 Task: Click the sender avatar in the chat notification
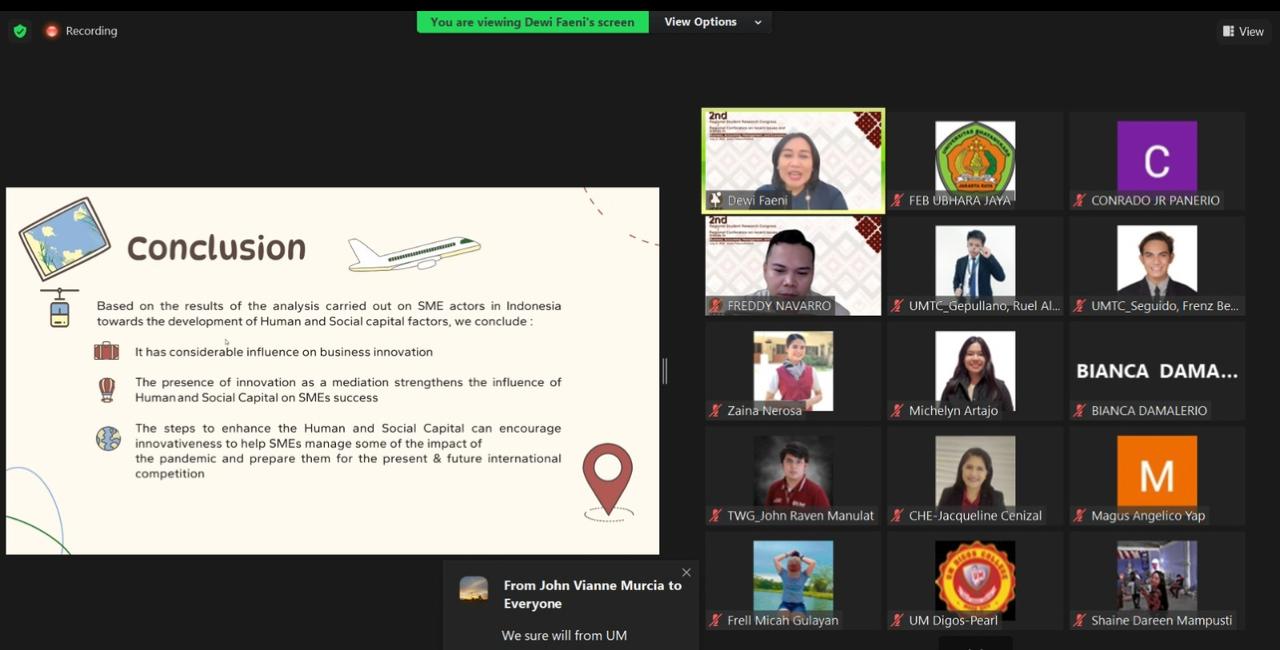474,589
